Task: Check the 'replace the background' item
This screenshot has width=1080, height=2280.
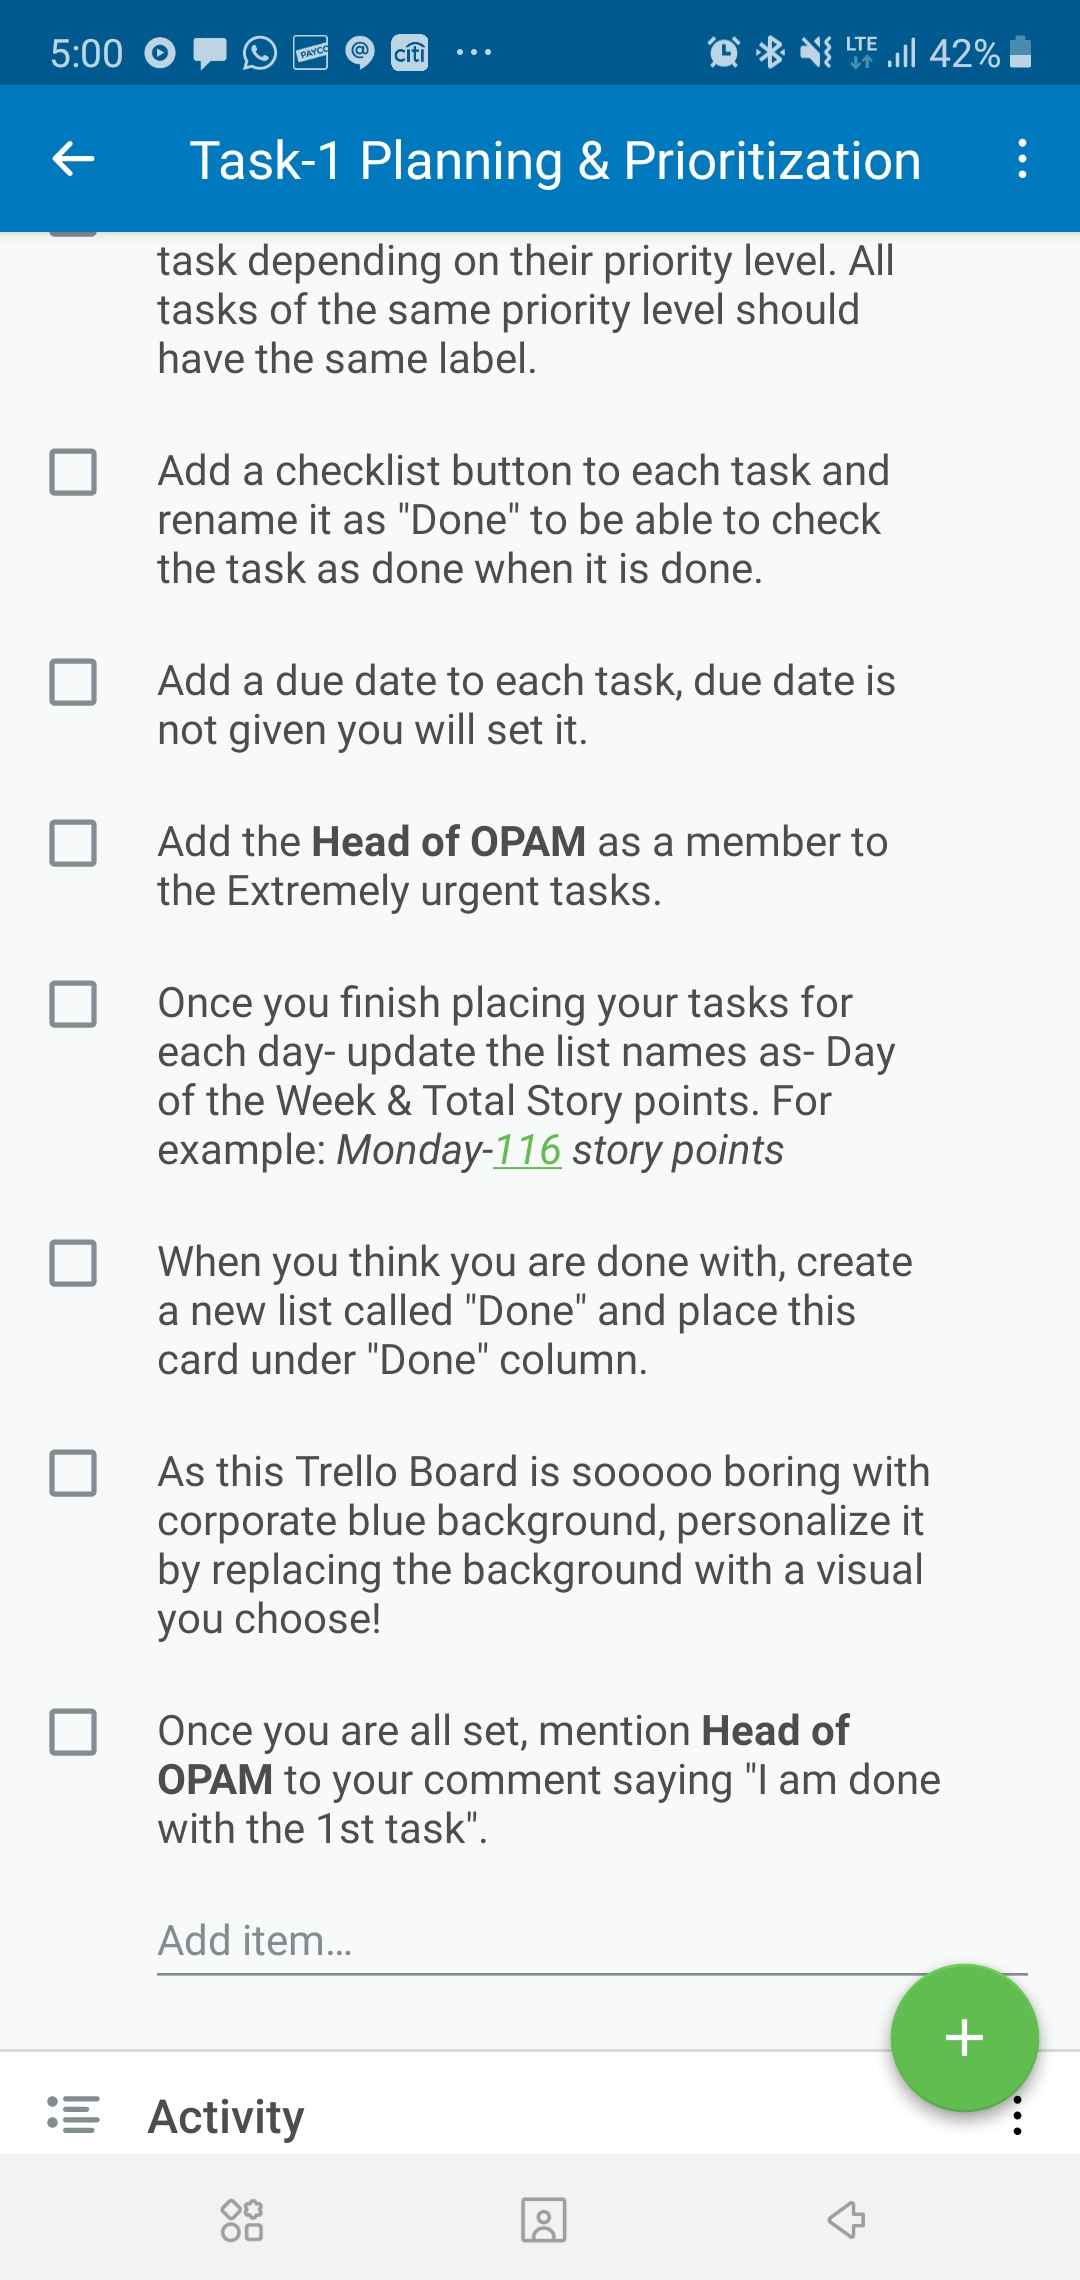Action: click(x=73, y=1473)
